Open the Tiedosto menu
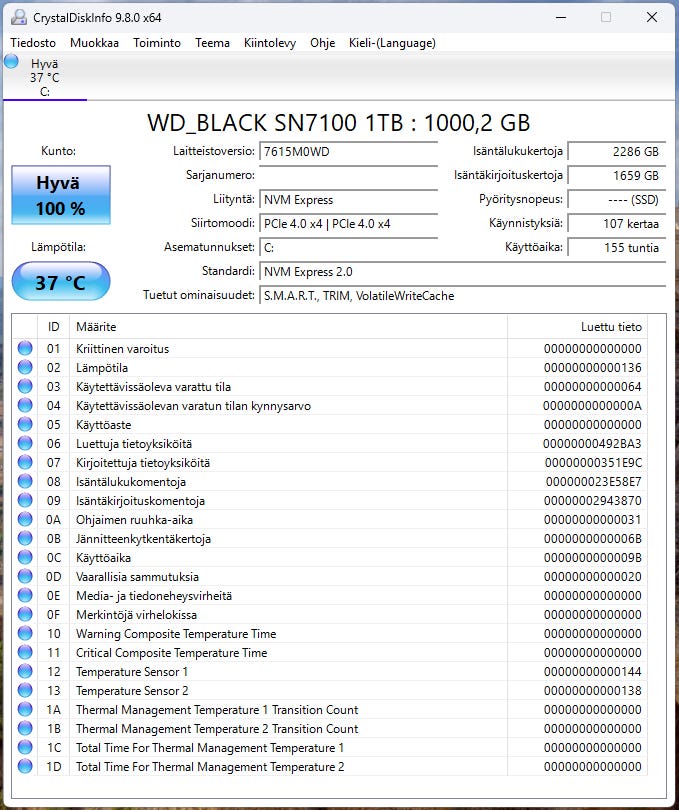Screen dimensions: 679x810 (x=33, y=43)
